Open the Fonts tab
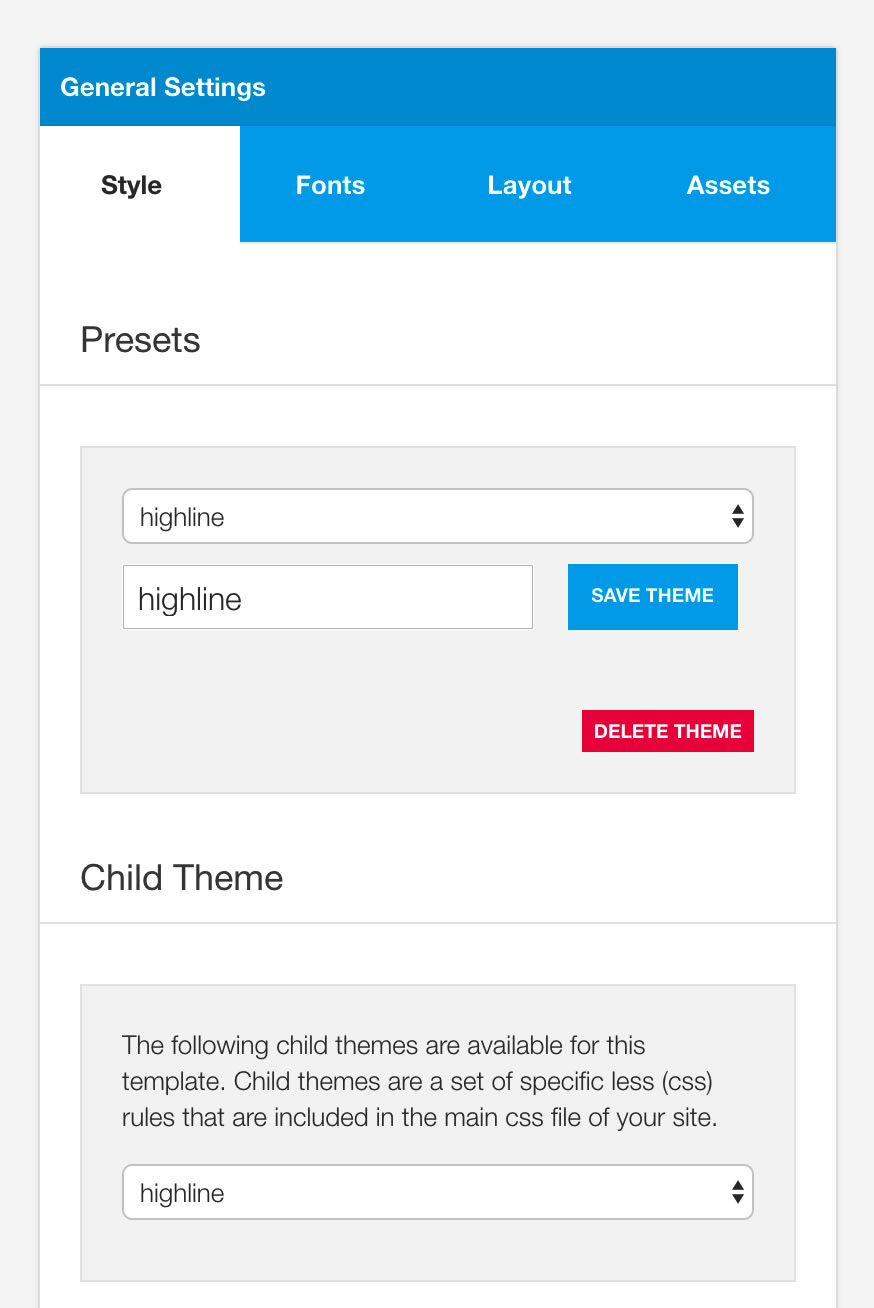The width and height of the screenshot is (874, 1308). point(330,185)
